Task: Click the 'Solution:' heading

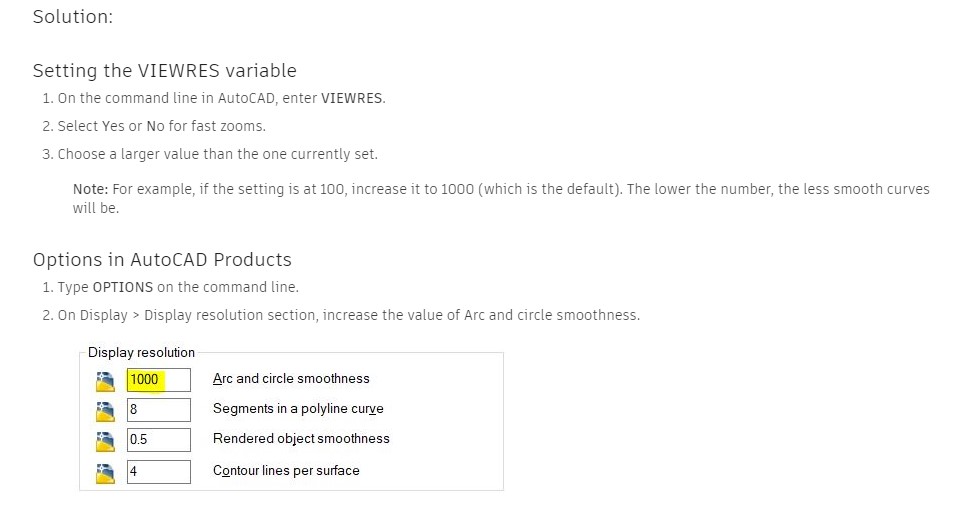Action: (73, 17)
